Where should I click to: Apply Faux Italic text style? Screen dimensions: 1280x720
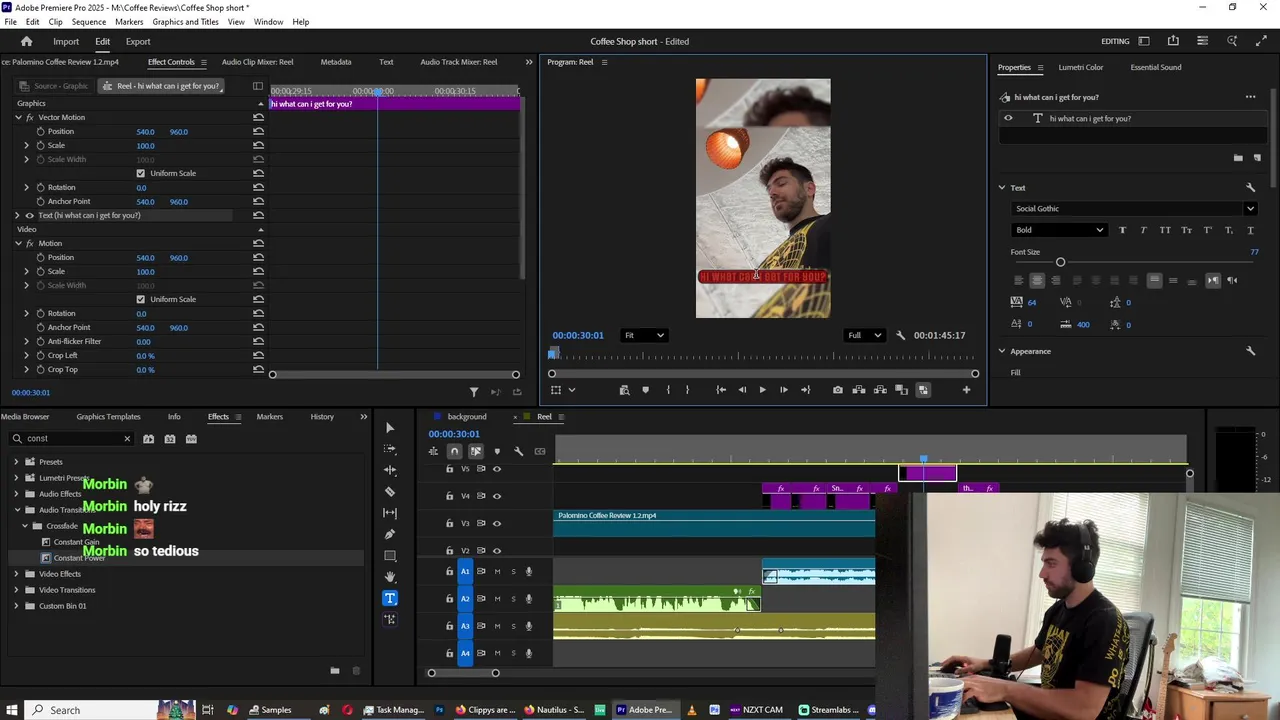tap(1143, 230)
